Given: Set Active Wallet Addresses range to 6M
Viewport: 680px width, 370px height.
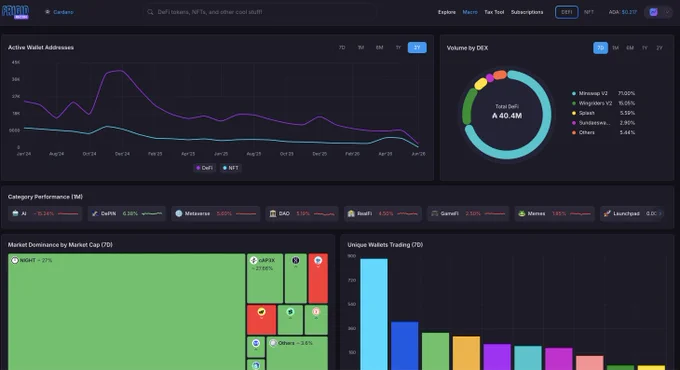Looking at the screenshot, I should click(x=379, y=48).
